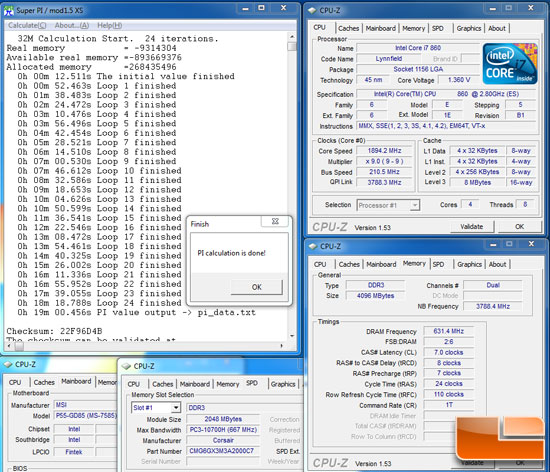Select Memory tab in SPD CPU-Z window
The width and height of the screenshot is (550, 472).
click(x=228, y=384)
